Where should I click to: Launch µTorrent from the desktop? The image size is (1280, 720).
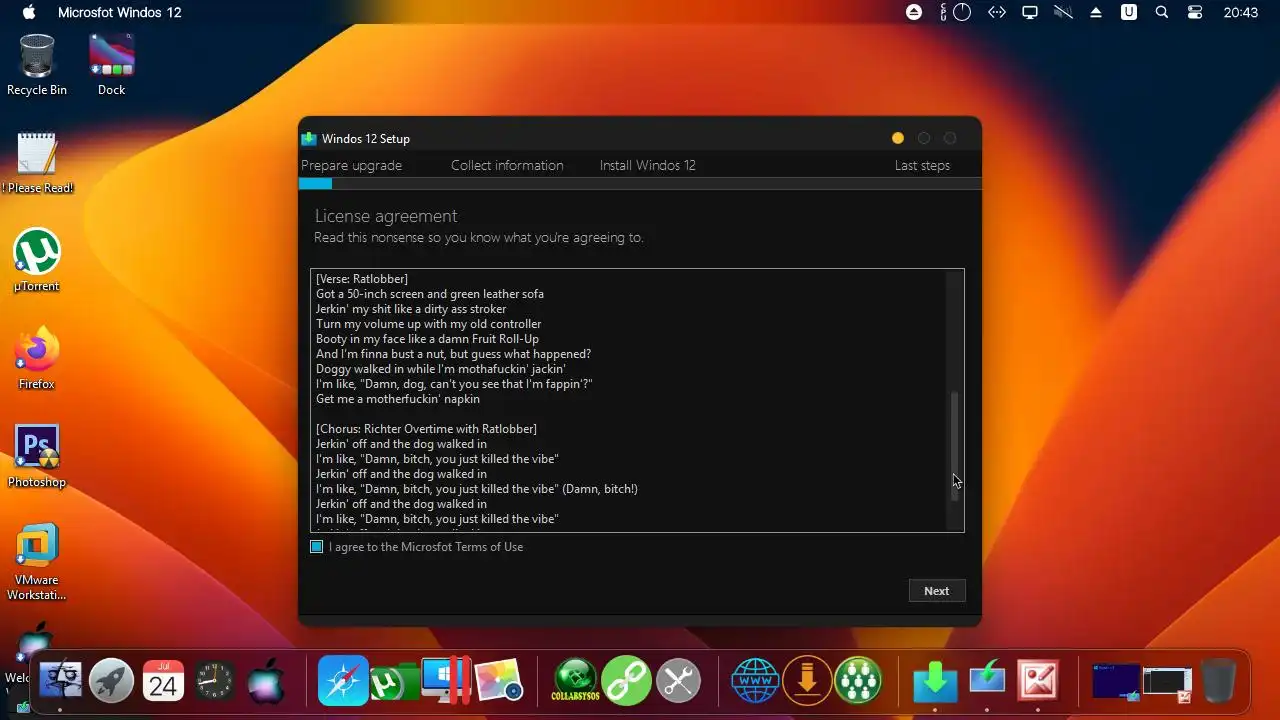pyautogui.click(x=37, y=261)
